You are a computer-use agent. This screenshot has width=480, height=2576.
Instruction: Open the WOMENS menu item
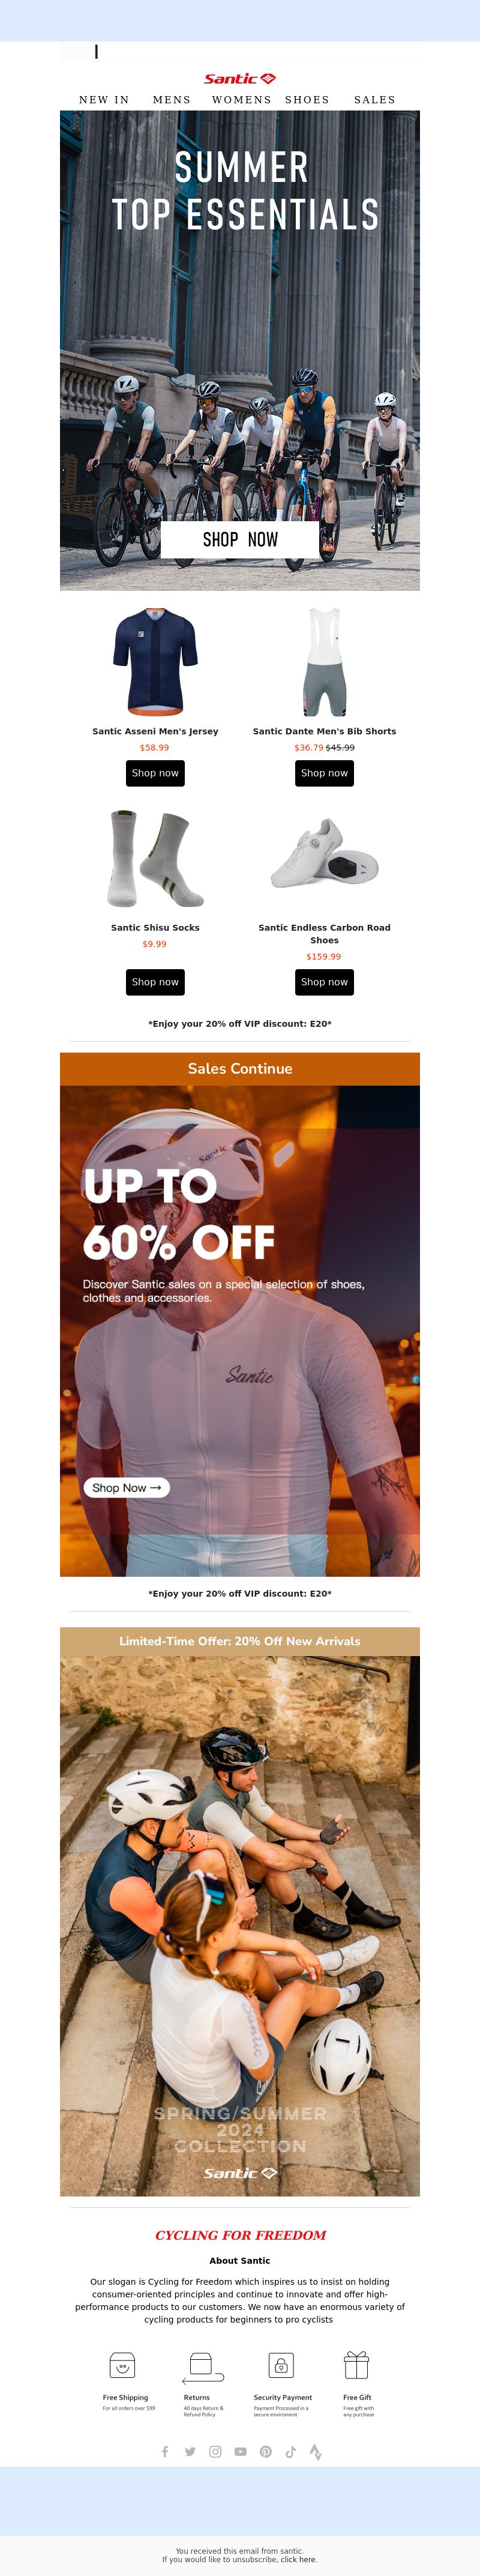point(242,100)
